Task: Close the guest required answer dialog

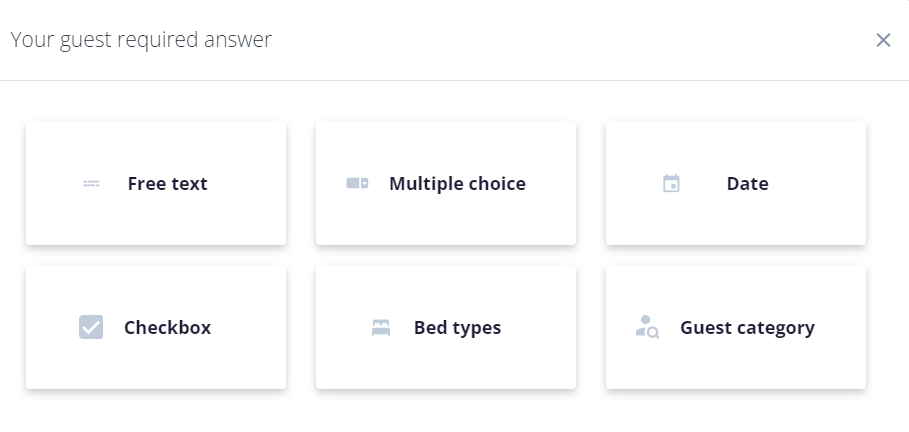Action: click(883, 40)
